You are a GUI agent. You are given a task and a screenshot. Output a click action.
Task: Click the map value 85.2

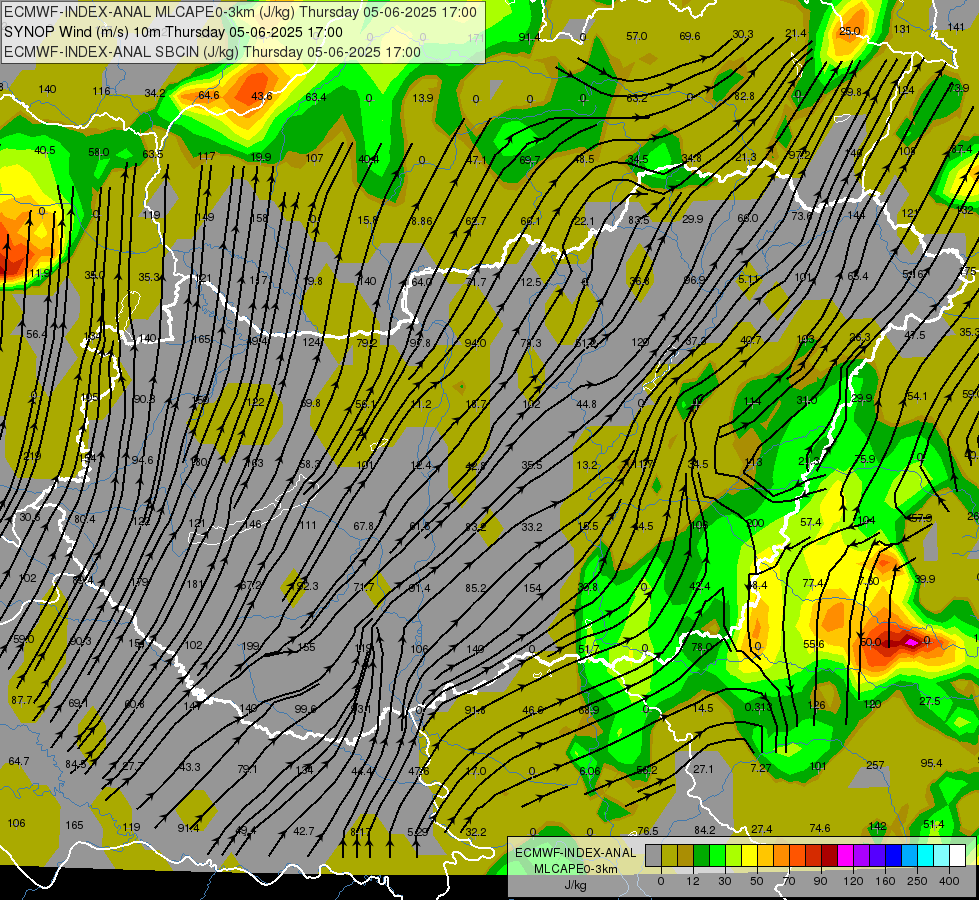pos(476,588)
